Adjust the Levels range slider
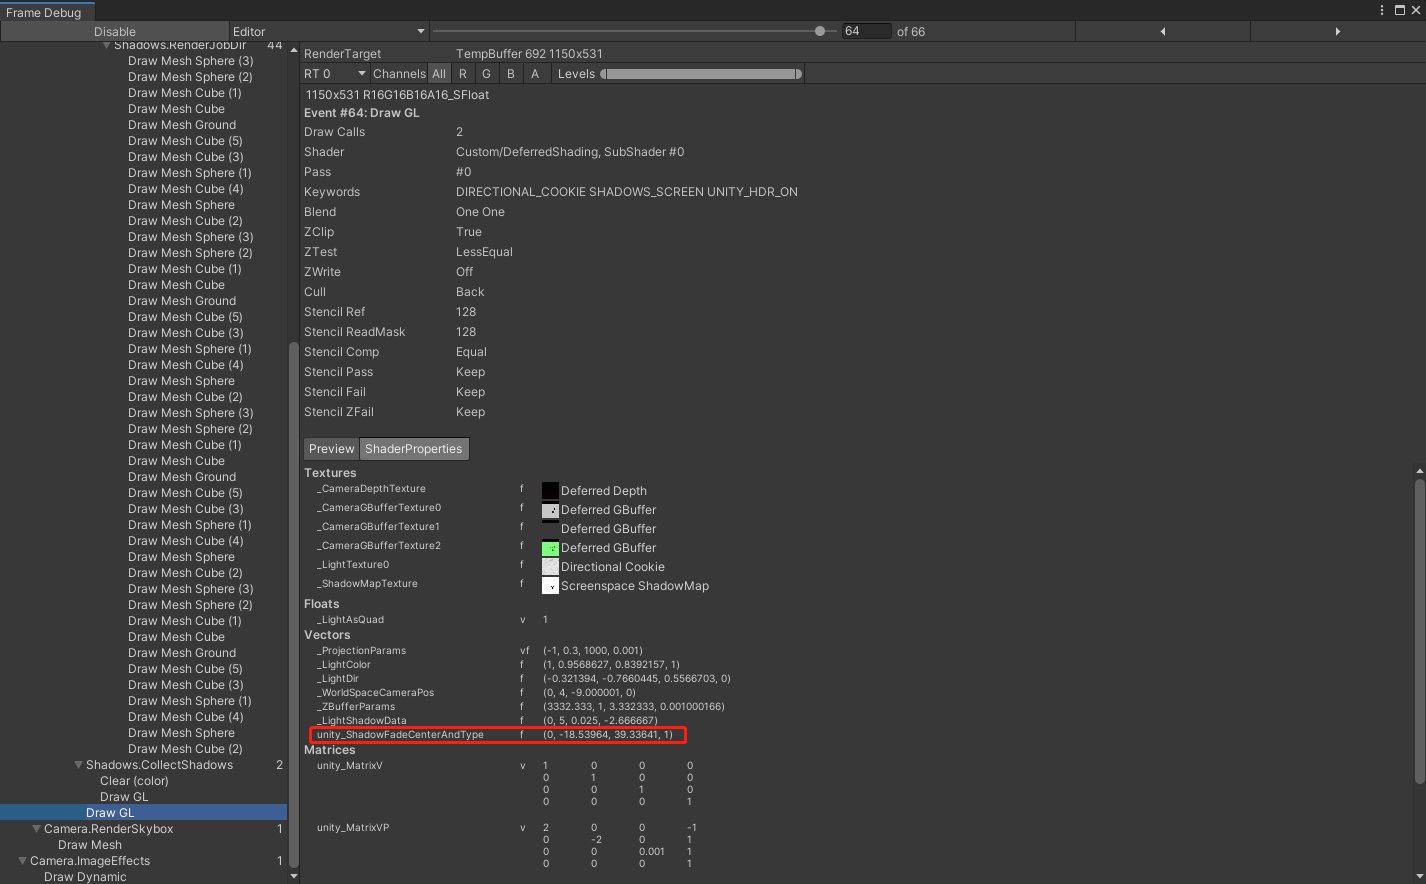Viewport: 1426px width, 884px height. (701, 74)
